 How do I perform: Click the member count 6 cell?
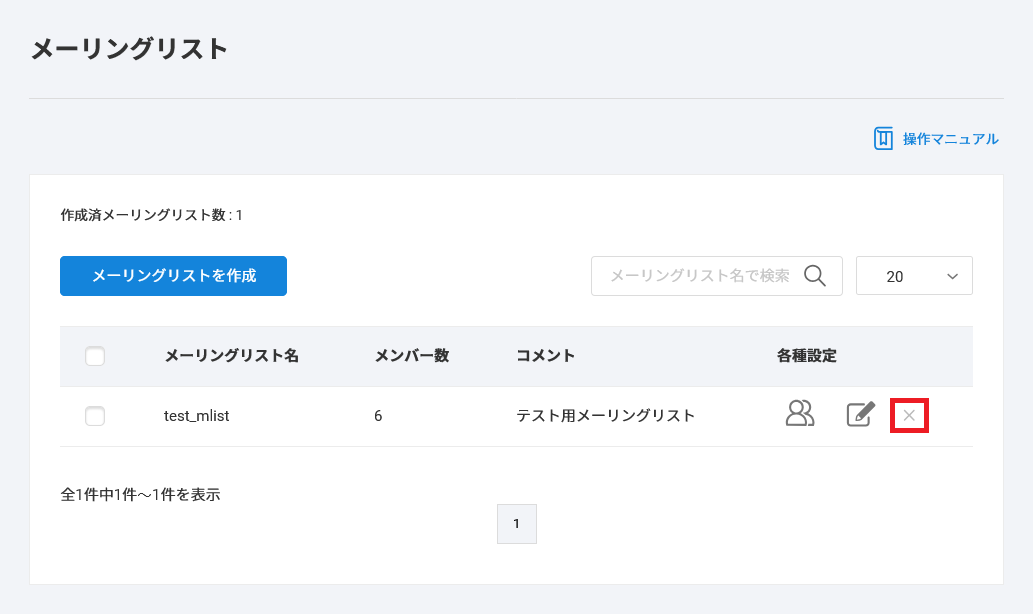coord(378,416)
